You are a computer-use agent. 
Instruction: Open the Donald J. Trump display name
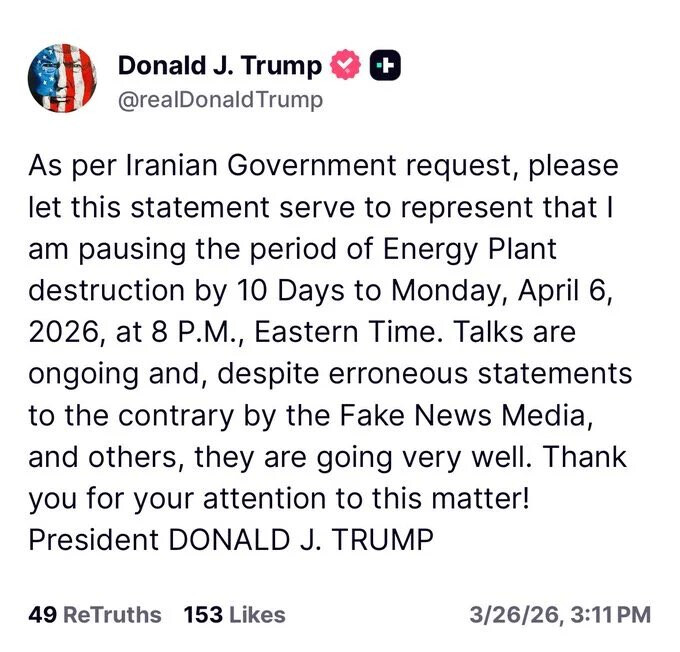220,66
